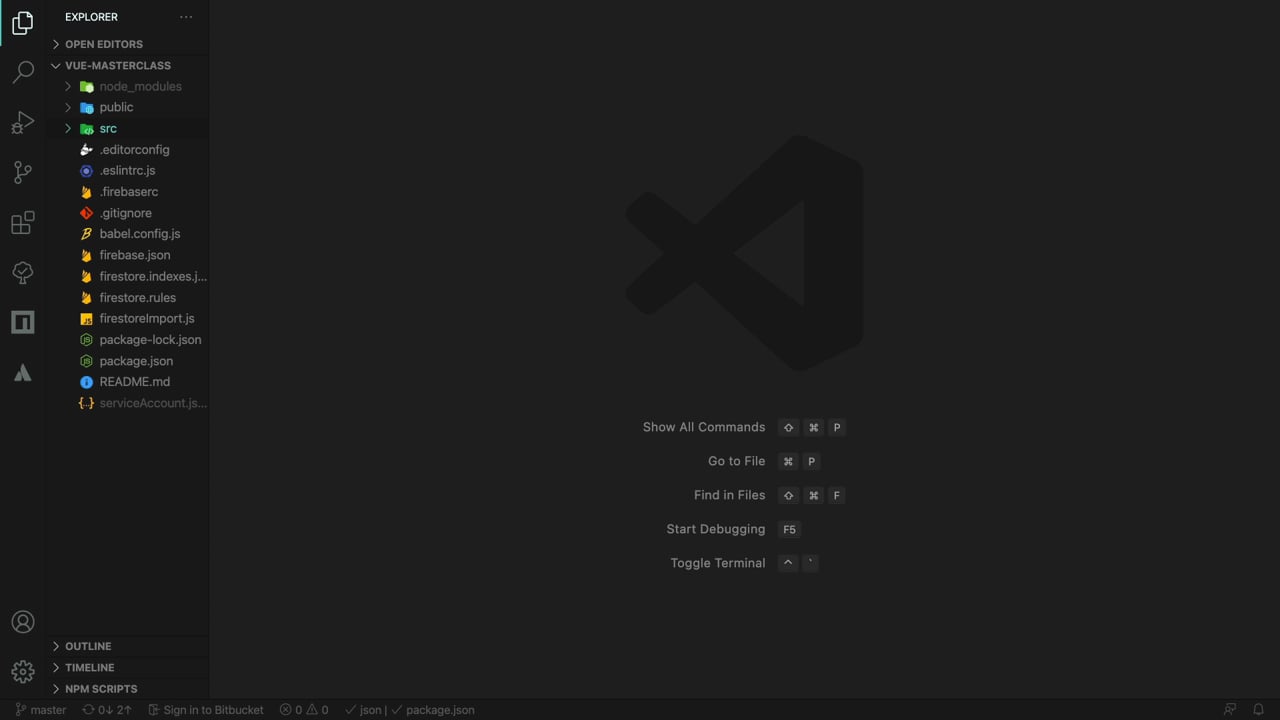Expand the node_modules folder
The image size is (1280, 720).
click(x=127, y=86)
